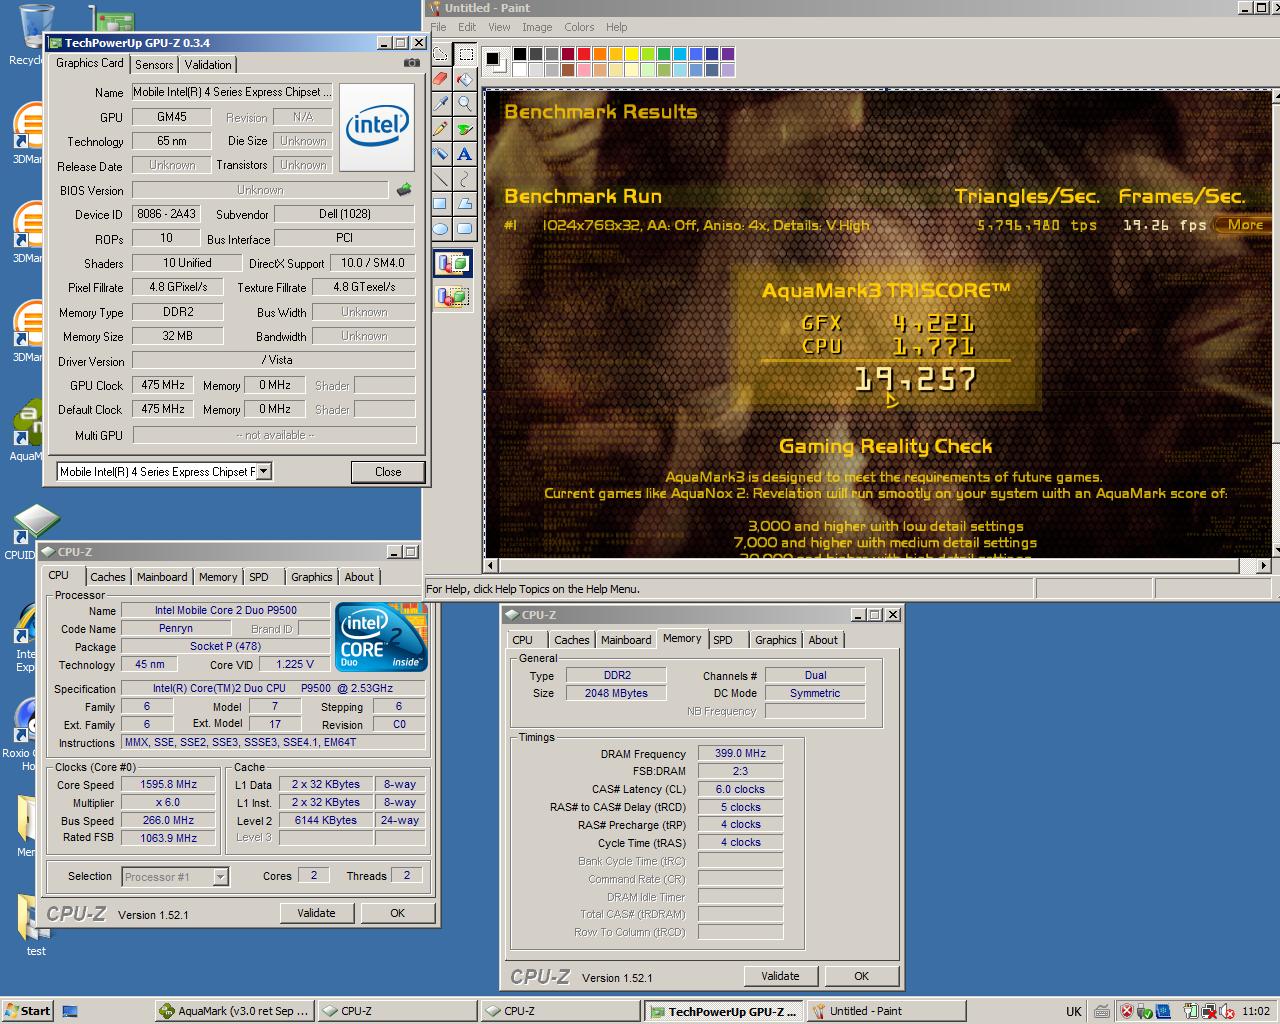The height and width of the screenshot is (1024, 1280).
Task: Click the Dell (1028) subvendor field
Action: tap(345, 214)
